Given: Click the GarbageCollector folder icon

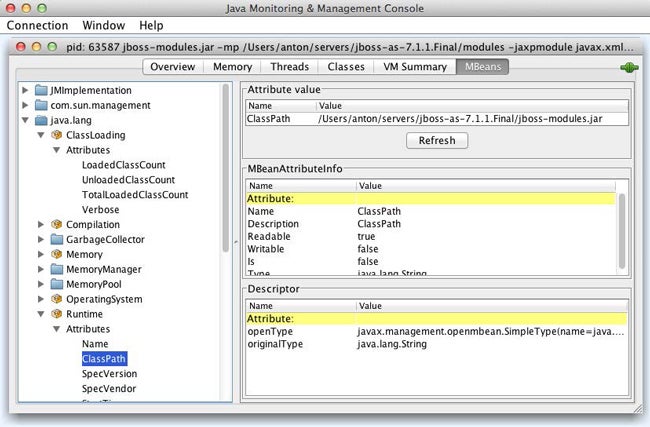Looking at the screenshot, I should (56, 240).
